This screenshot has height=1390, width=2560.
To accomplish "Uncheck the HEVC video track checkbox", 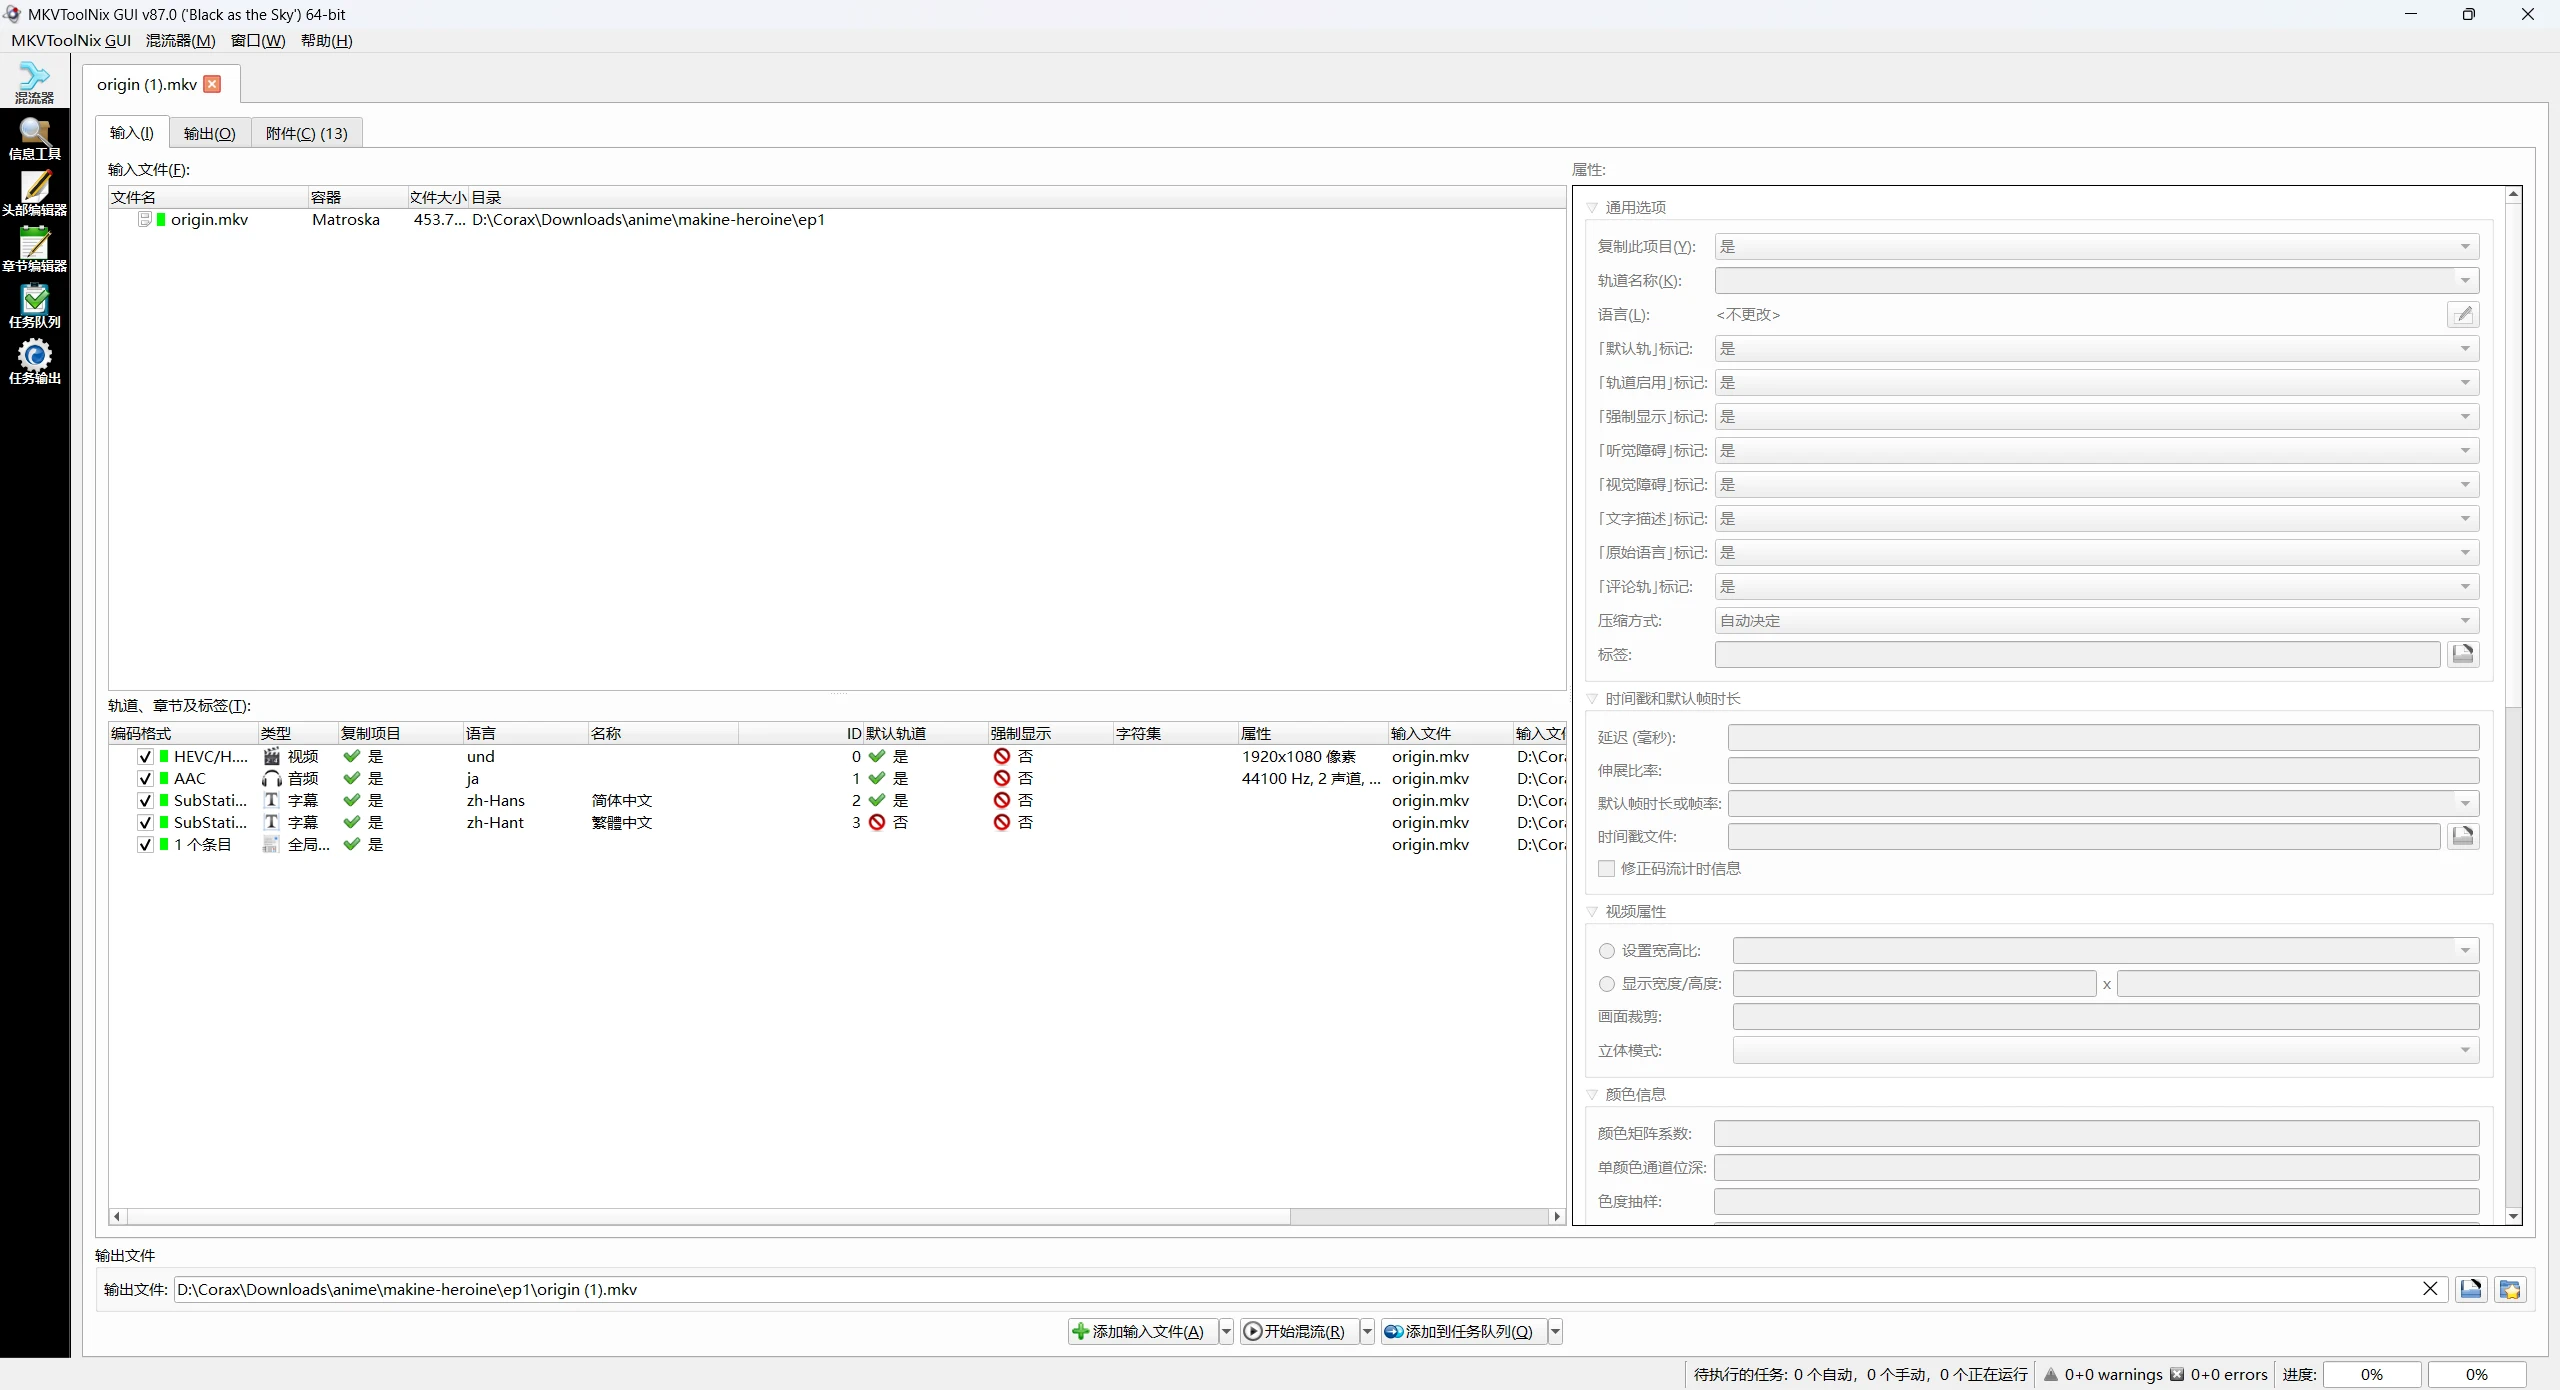I will tap(145, 756).
